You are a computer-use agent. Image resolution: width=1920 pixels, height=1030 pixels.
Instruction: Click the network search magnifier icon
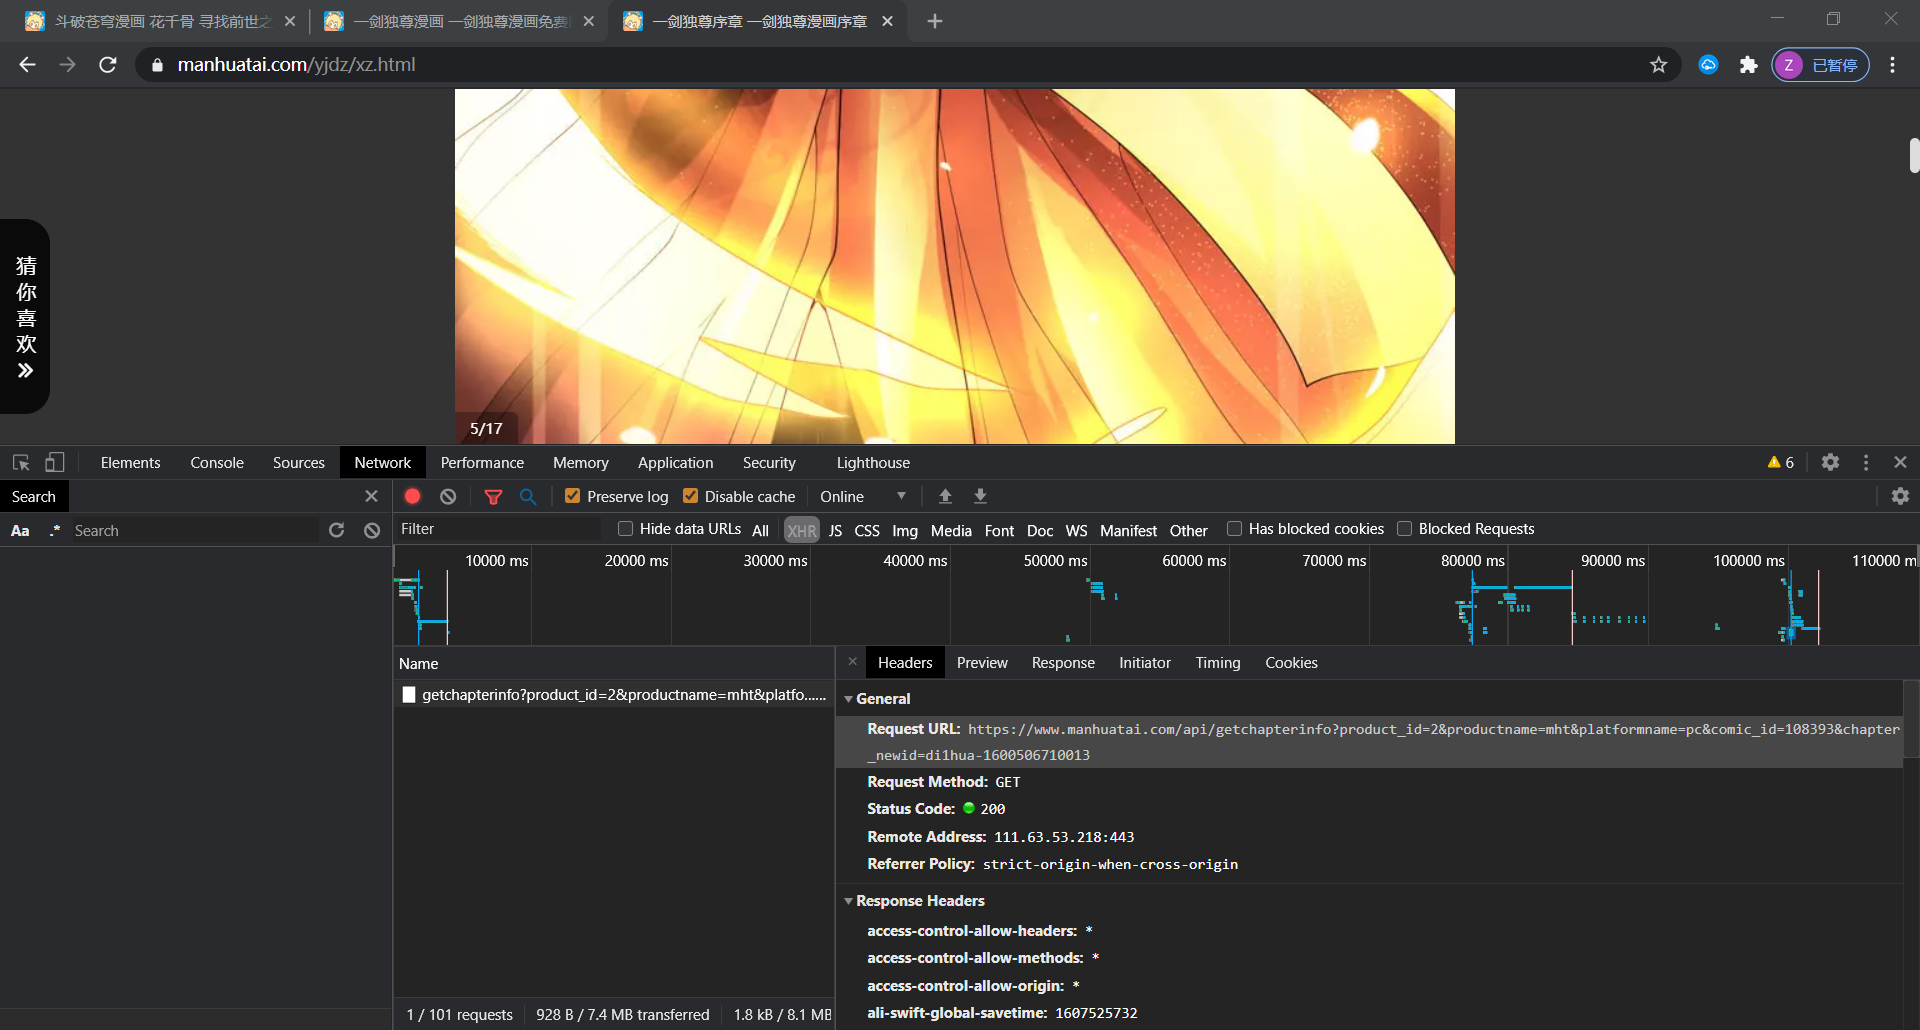click(x=528, y=496)
